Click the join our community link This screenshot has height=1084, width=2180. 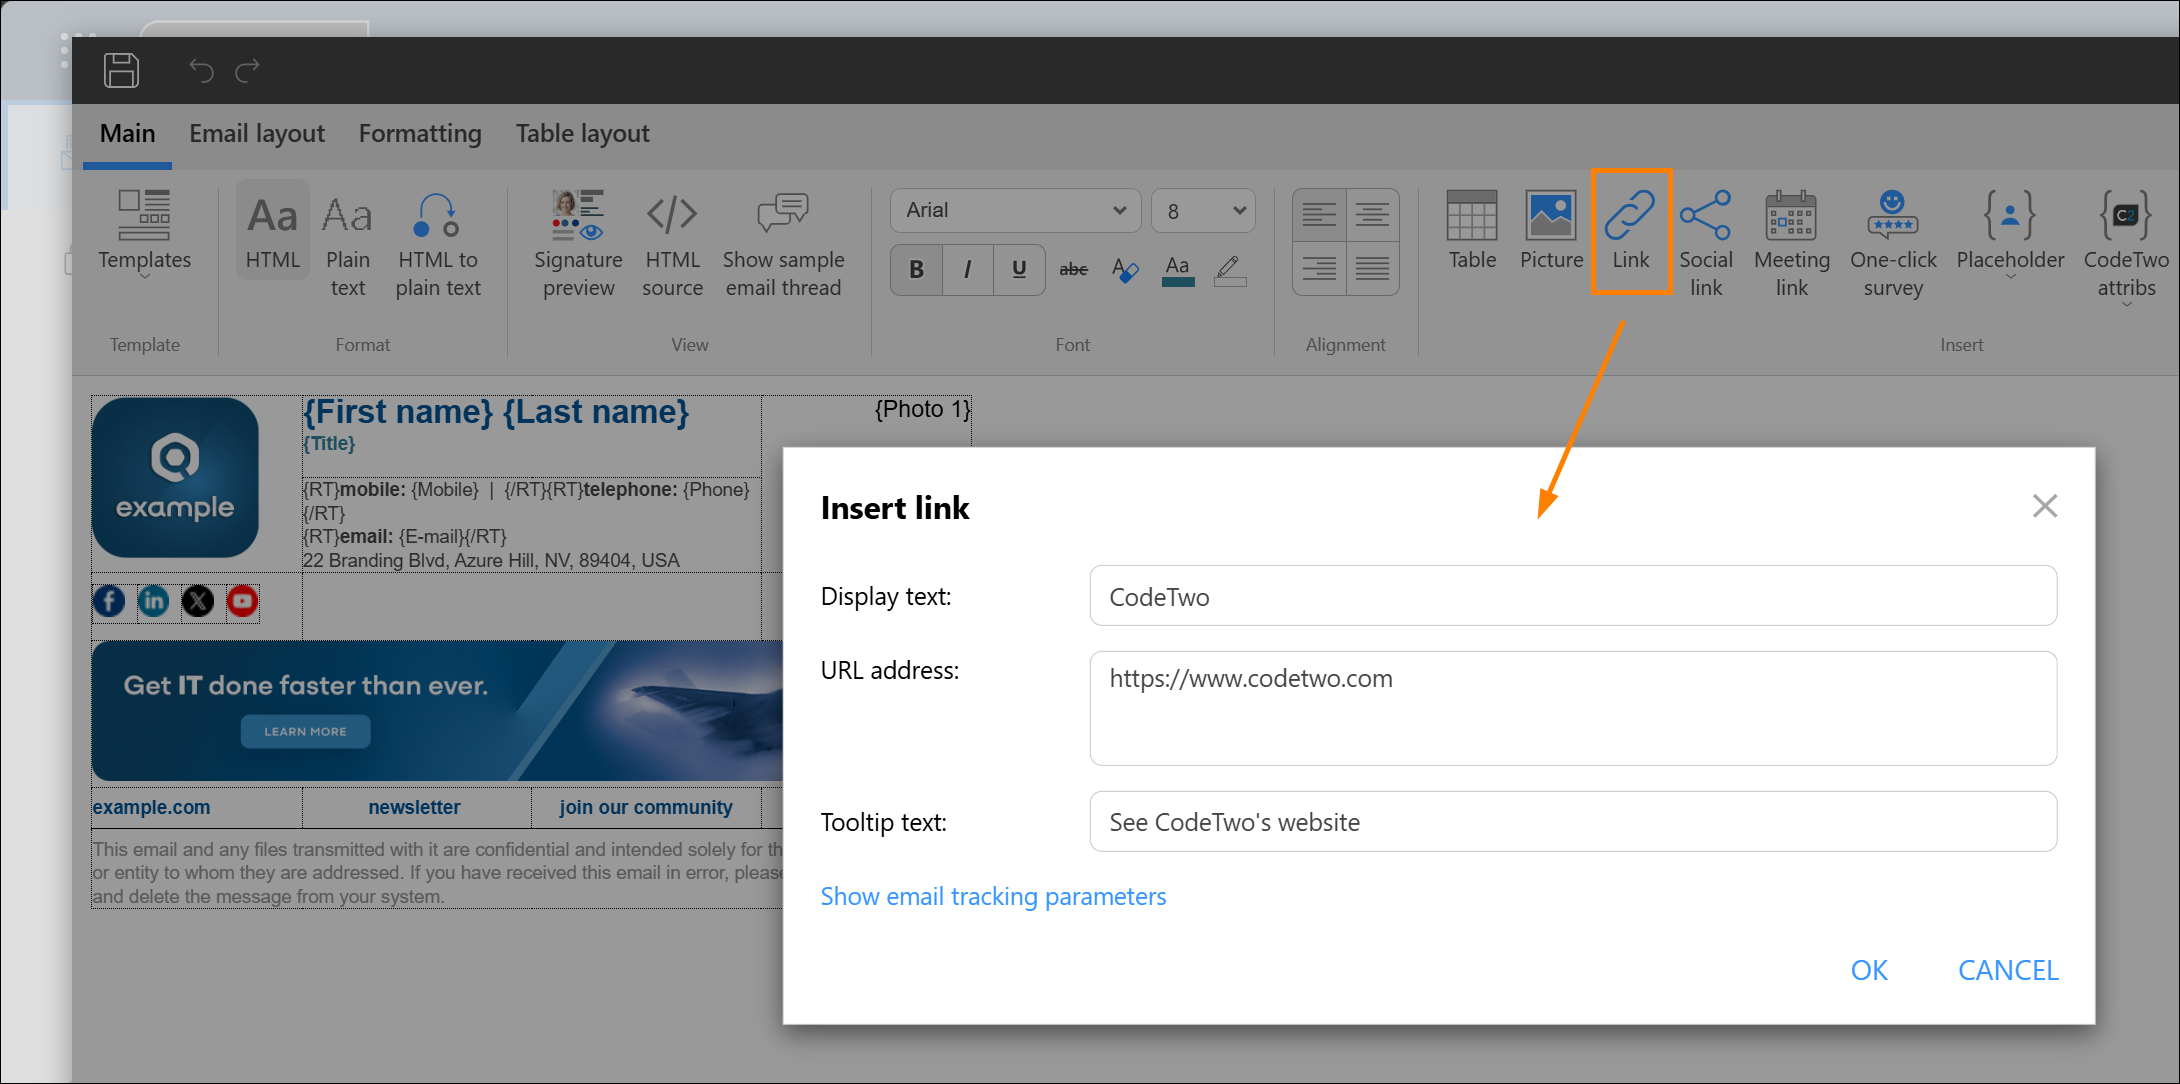645,808
